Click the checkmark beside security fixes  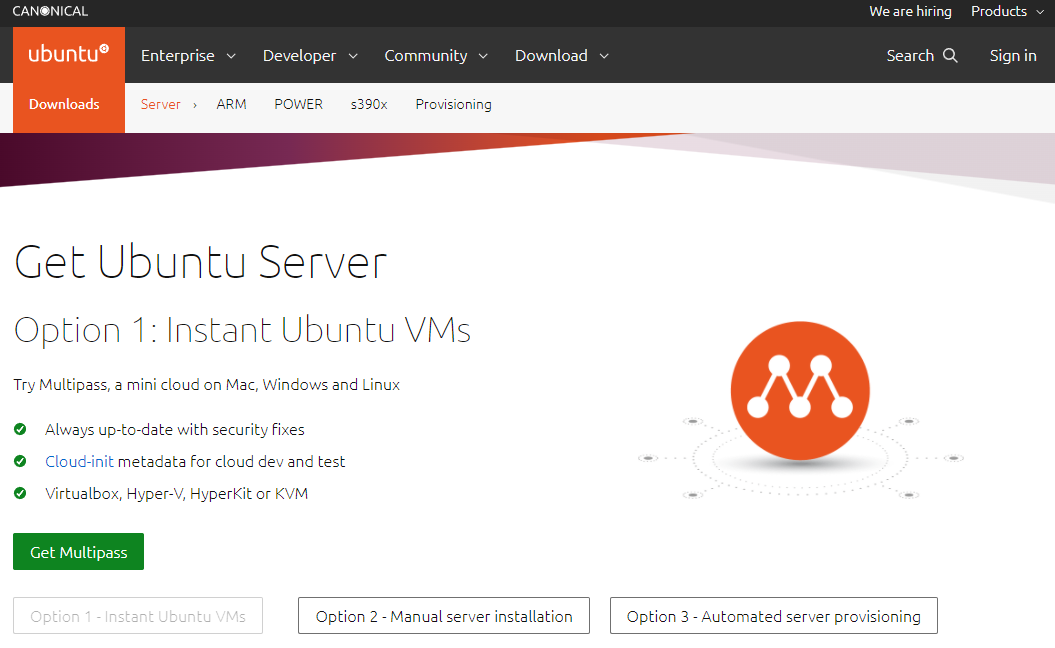[20, 429]
